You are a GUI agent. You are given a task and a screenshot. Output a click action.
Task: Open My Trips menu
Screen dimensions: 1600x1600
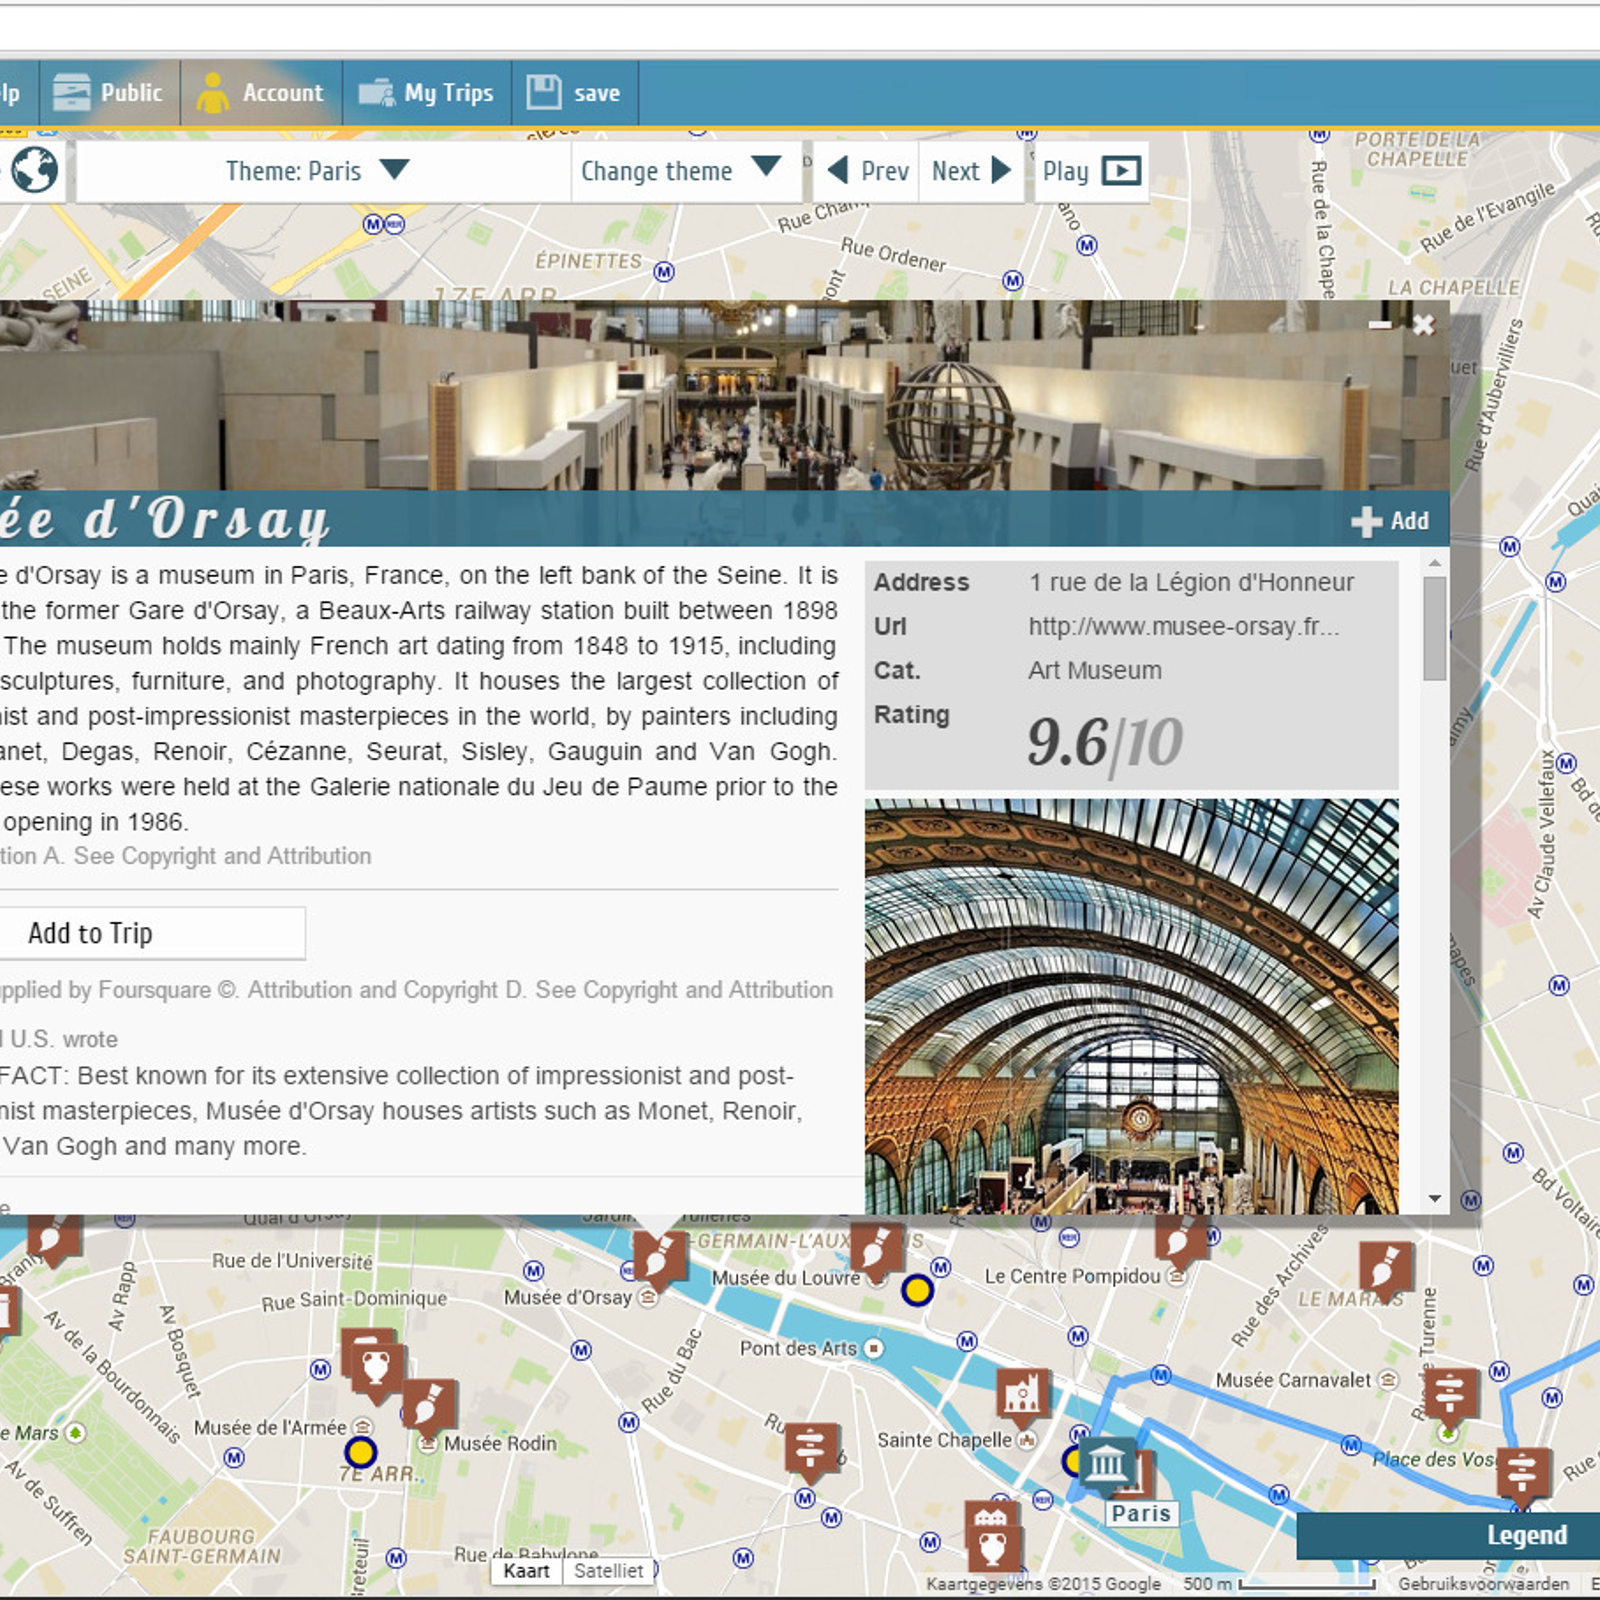(x=427, y=93)
